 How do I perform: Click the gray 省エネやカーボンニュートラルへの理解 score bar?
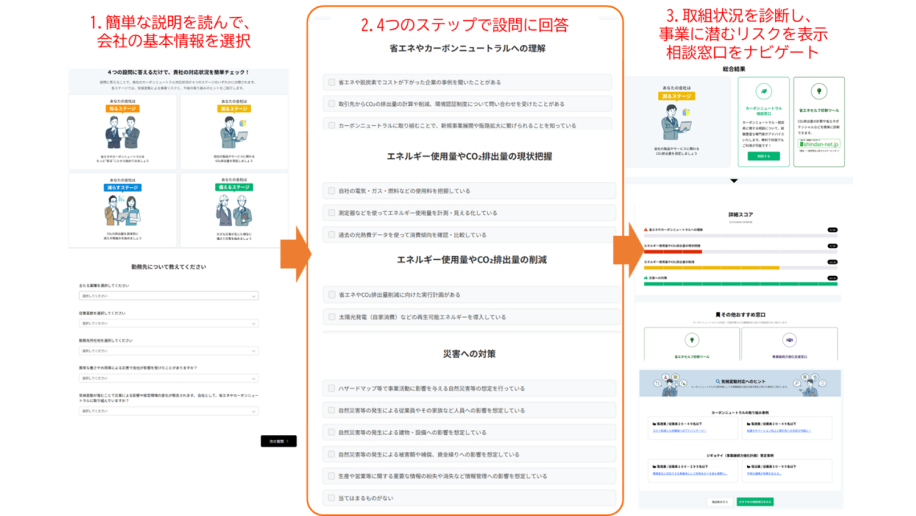(741, 236)
